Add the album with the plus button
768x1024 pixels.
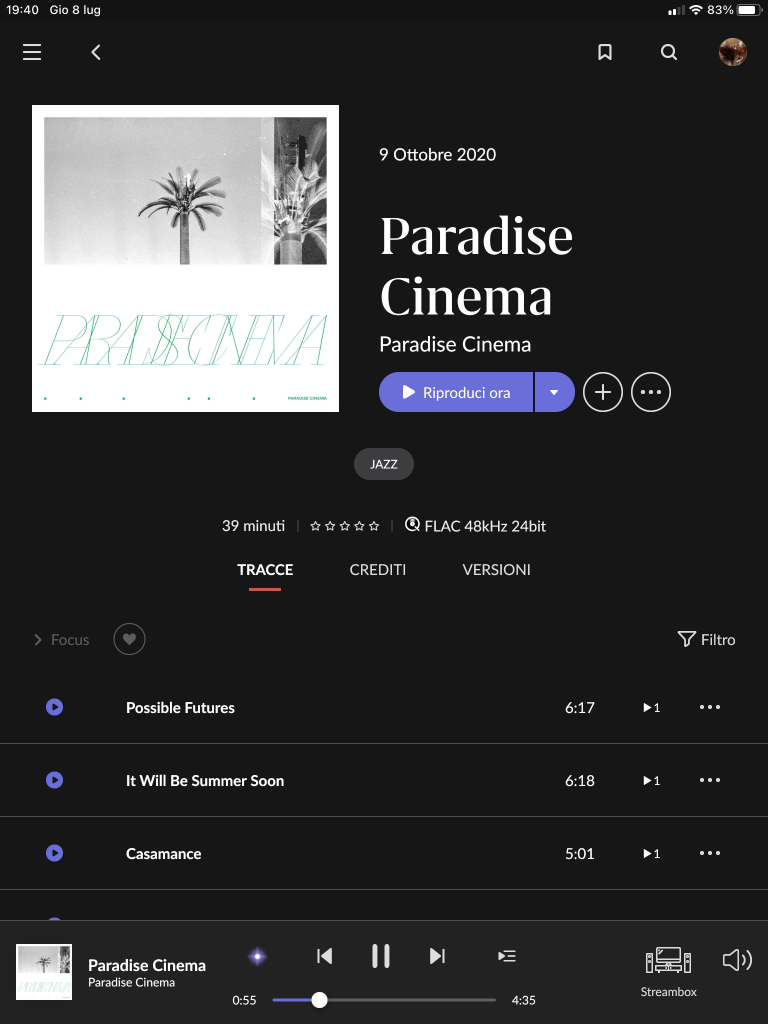603,392
